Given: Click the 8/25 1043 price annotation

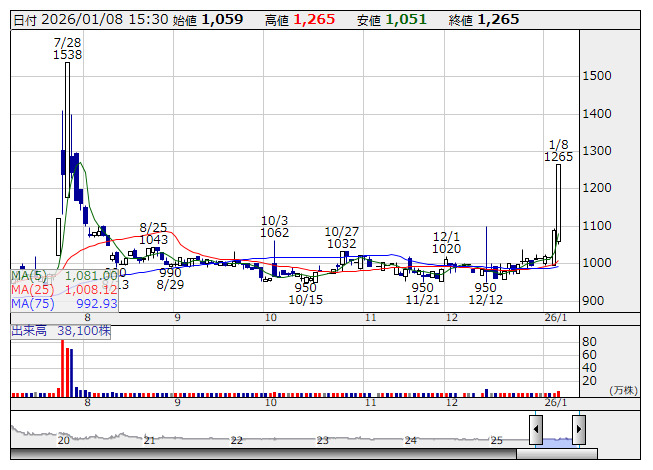Looking at the screenshot, I should pyautogui.click(x=153, y=233).
